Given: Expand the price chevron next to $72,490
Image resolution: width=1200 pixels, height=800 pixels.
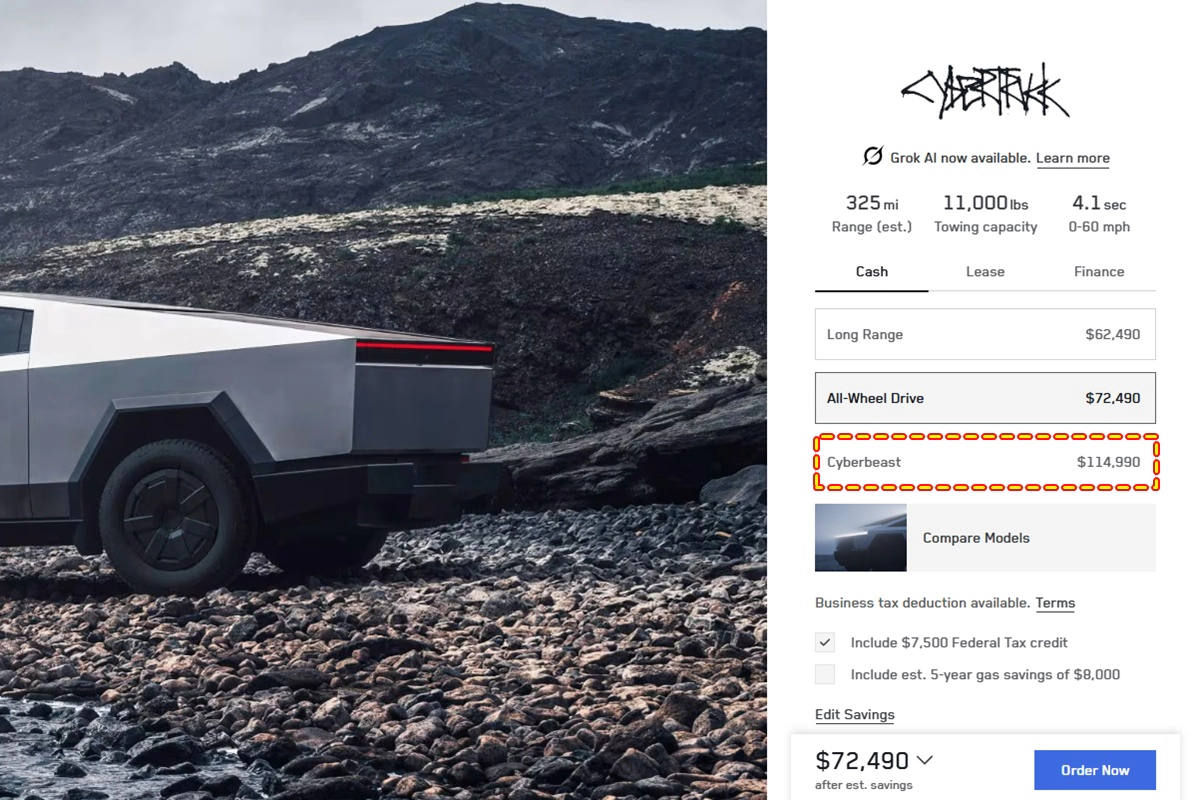Looking at the screenshot, I should (924, 760).
